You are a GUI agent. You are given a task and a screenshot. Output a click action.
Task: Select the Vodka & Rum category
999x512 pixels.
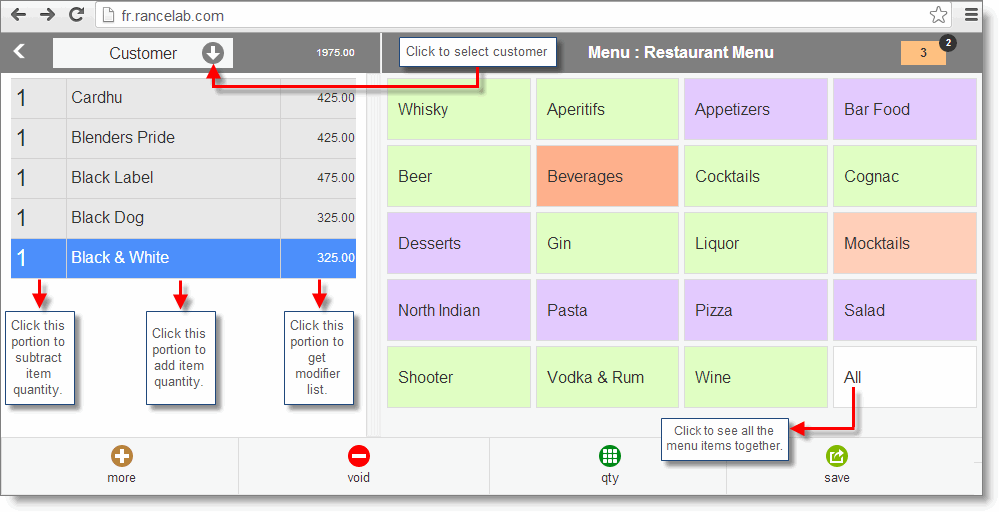[x=607, y=377]
